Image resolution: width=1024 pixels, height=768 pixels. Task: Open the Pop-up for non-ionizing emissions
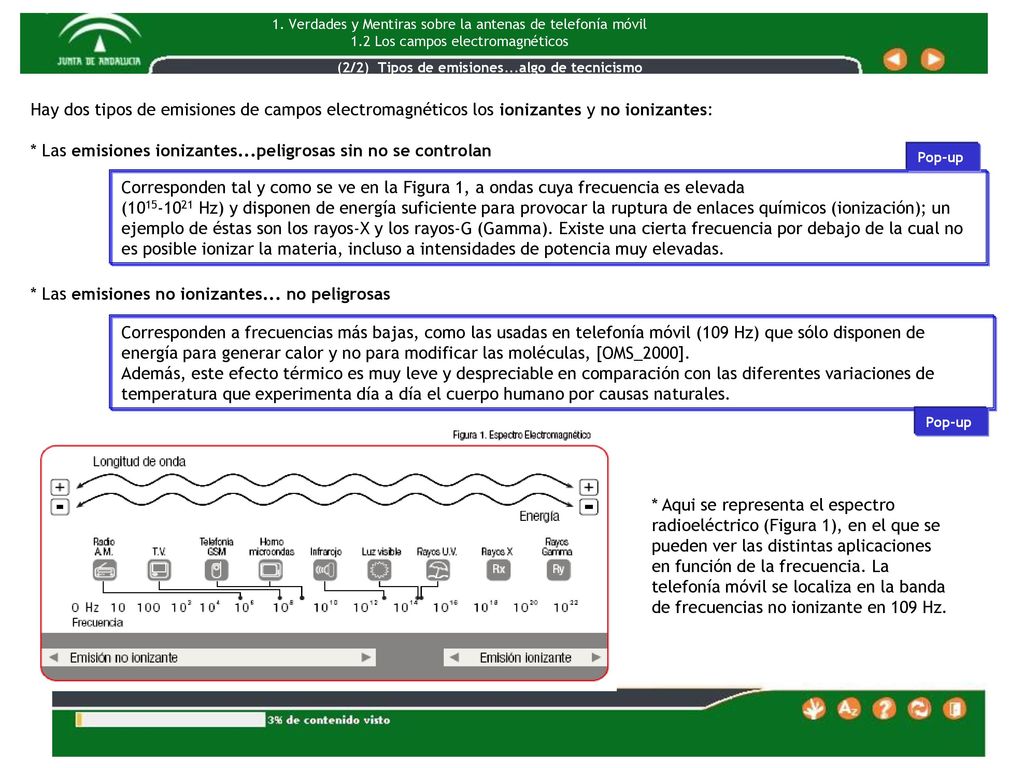[x=949, y=422]
